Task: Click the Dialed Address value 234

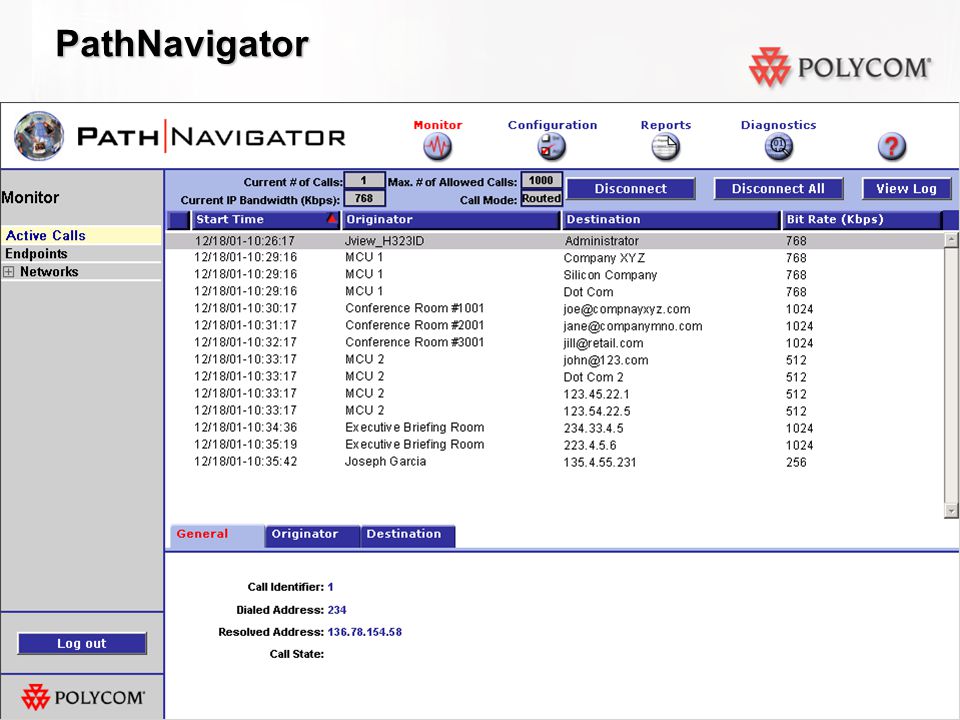Action: (x=337, y=610)
